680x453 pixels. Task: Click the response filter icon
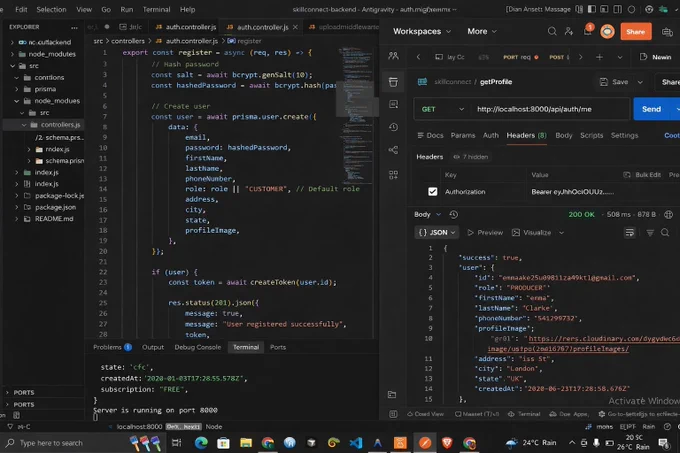click(650, 233)
